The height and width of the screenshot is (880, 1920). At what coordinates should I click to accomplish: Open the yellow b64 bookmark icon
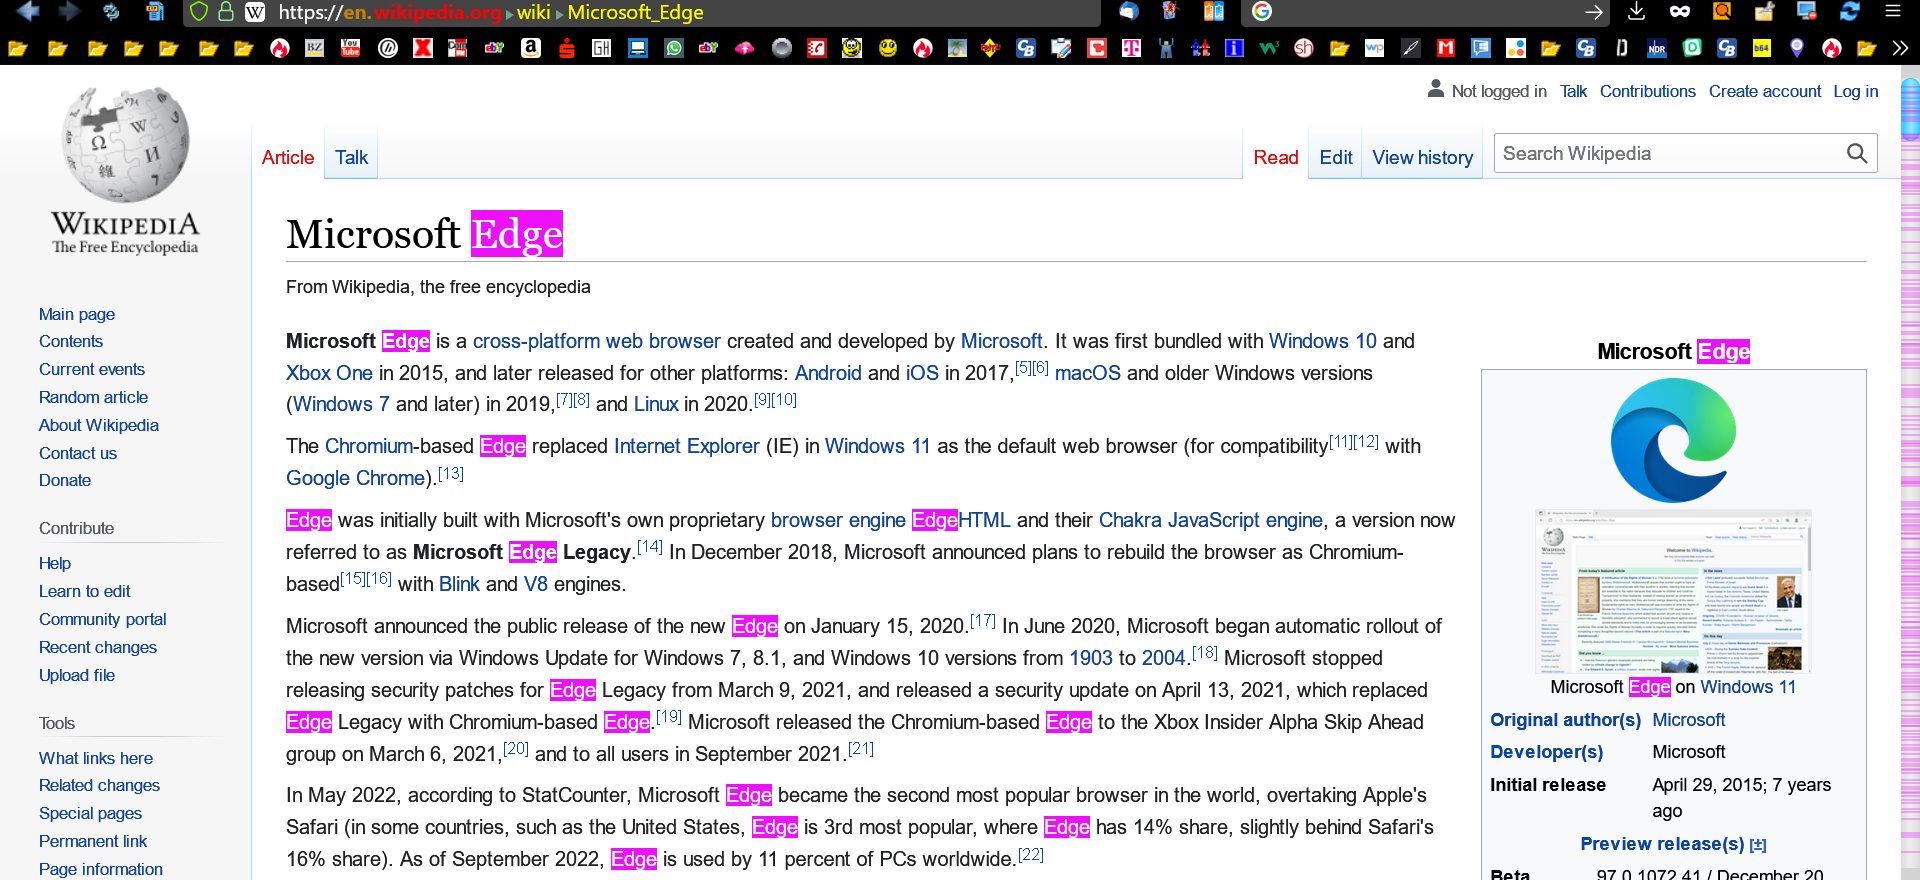coord(1762,48)
